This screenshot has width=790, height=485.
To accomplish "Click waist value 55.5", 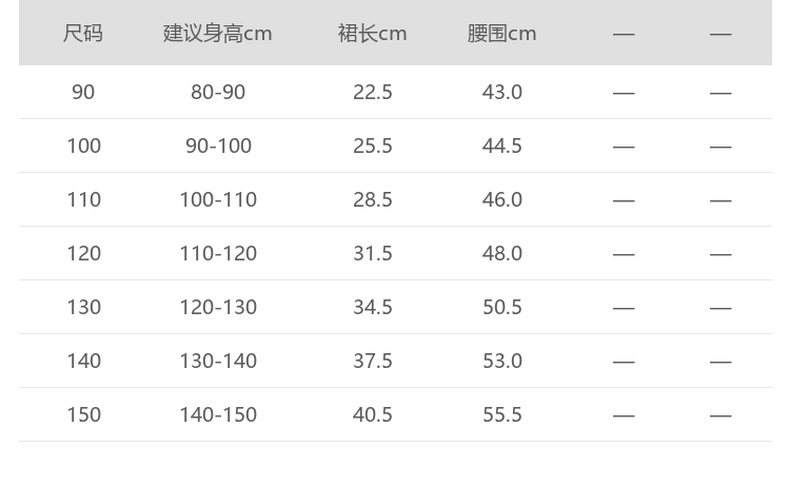I will (x=502, y=415).
